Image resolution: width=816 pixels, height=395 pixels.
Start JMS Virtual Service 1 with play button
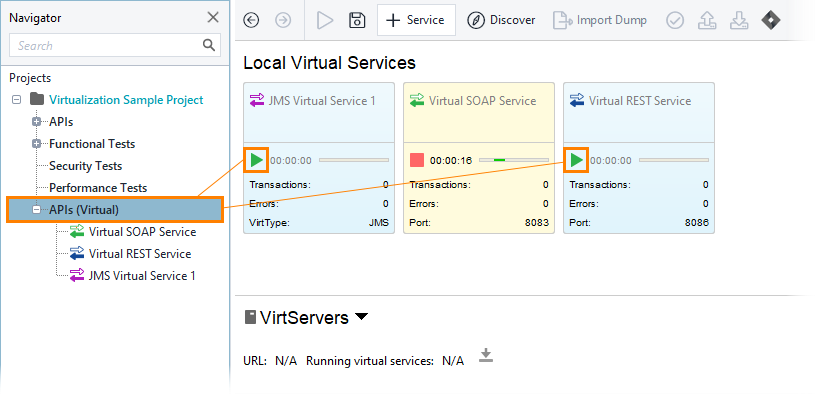(x=256, y=160)
